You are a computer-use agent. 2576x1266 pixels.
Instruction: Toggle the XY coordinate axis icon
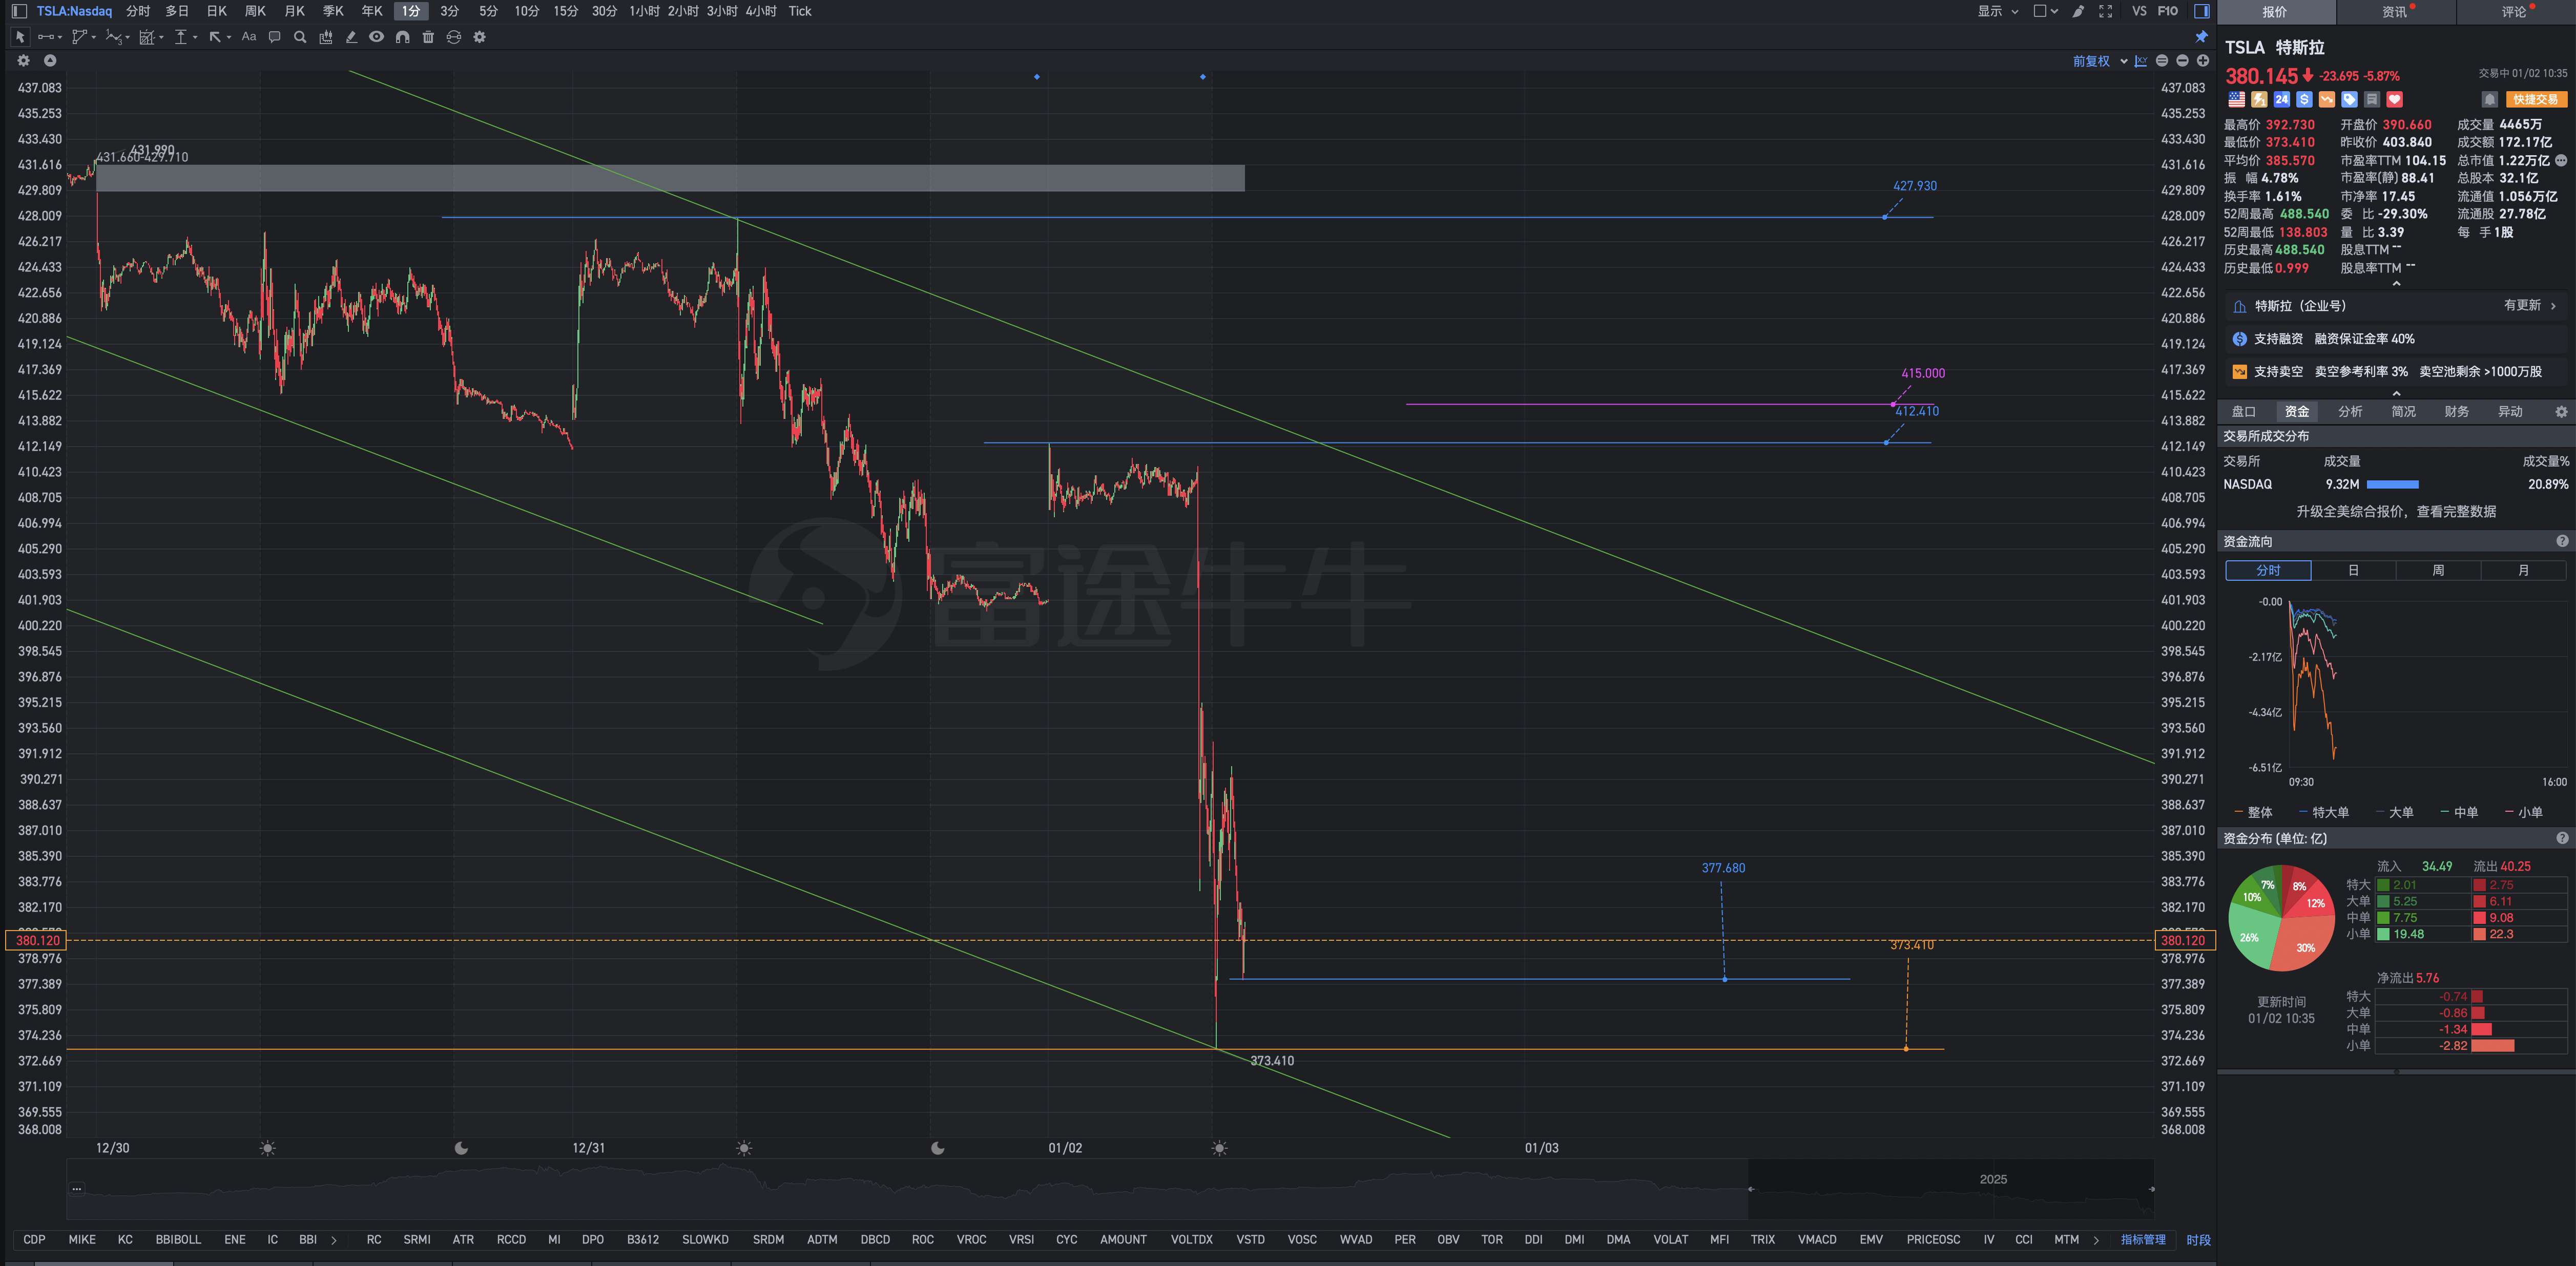[2141, 61]
